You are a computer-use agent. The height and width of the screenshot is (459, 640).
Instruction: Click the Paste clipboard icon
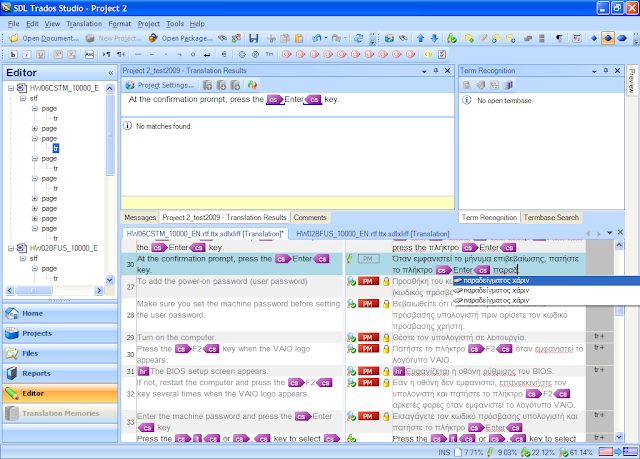(x=299, y=38)
